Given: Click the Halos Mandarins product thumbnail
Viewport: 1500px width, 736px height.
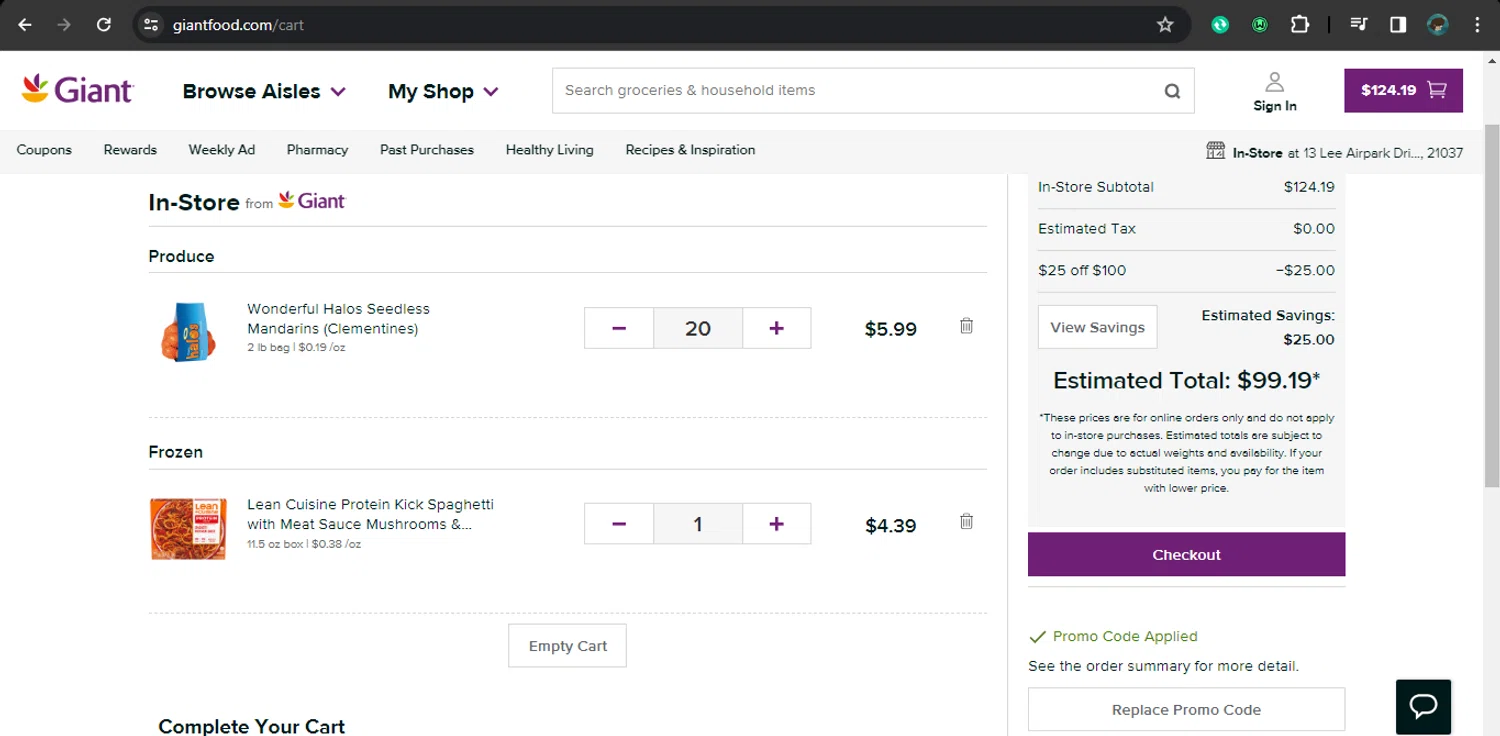Looking at the screenshot, I should 188,331.
